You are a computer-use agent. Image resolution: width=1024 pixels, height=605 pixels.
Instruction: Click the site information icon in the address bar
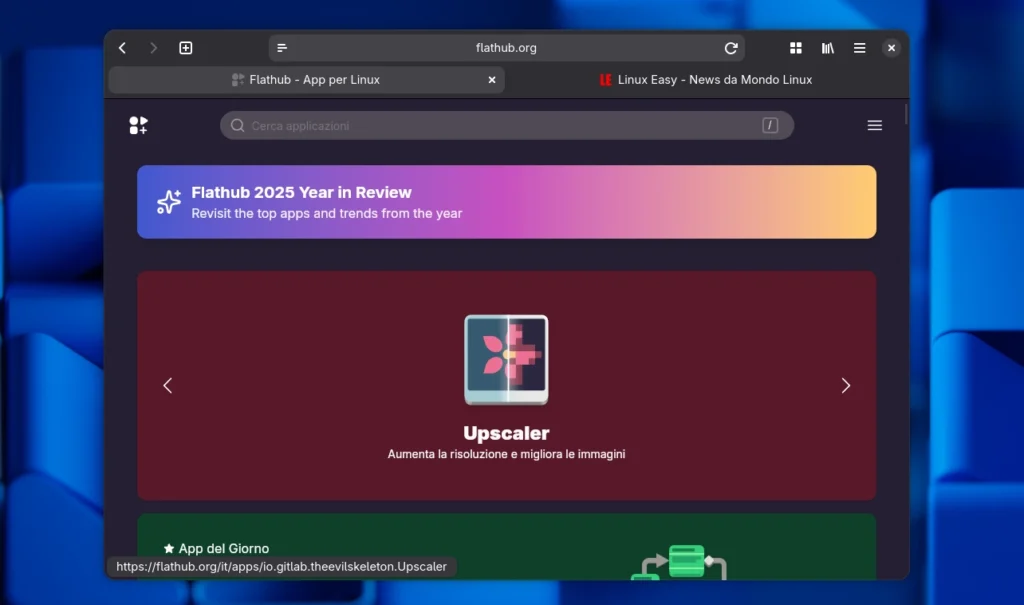[281, 47]
